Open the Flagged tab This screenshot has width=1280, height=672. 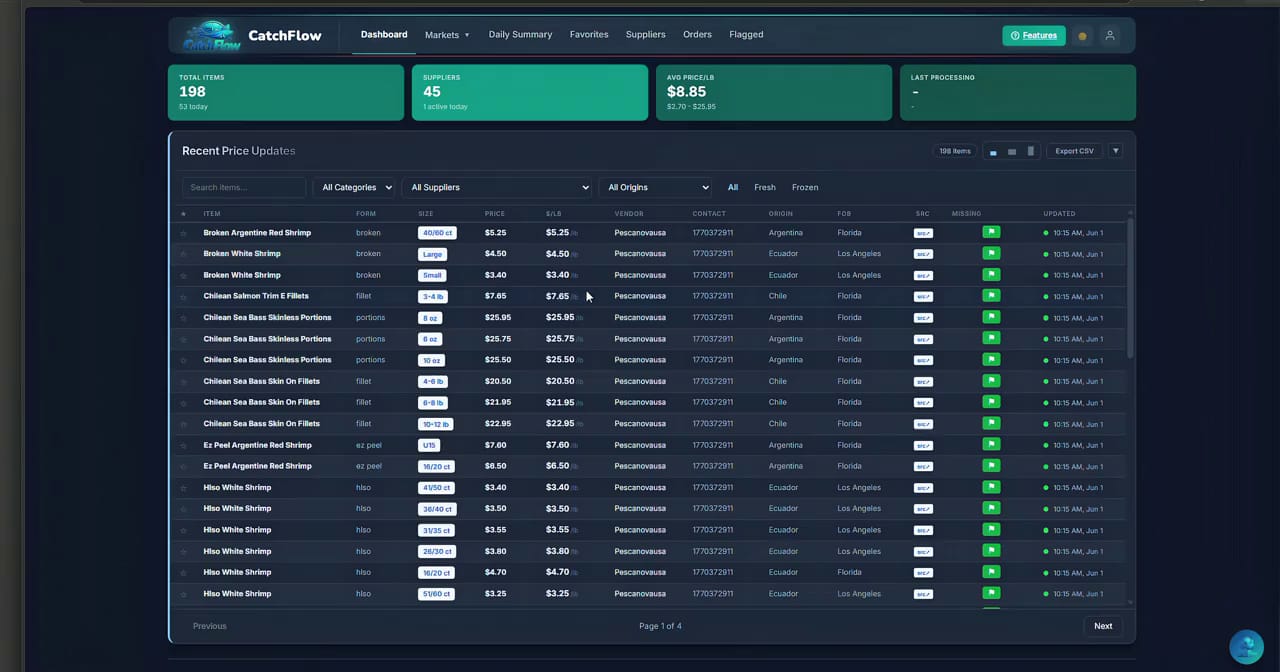(x=746, y=34)
